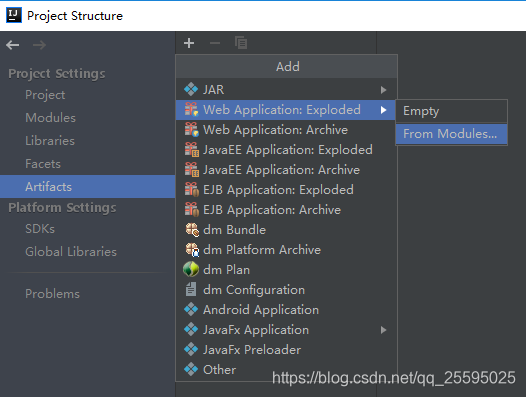Click the Other diamond icon
The image size is (526, 397).
click(191, 369)
